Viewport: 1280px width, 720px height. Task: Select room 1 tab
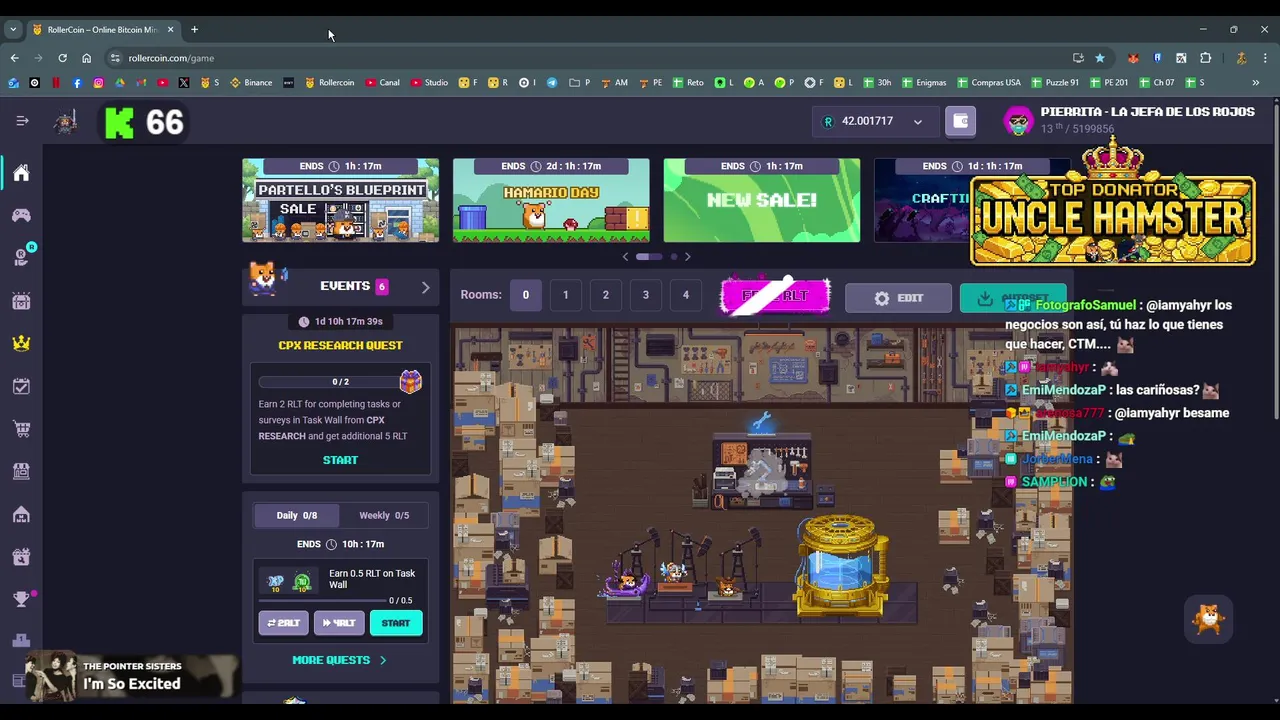point(565,295)
